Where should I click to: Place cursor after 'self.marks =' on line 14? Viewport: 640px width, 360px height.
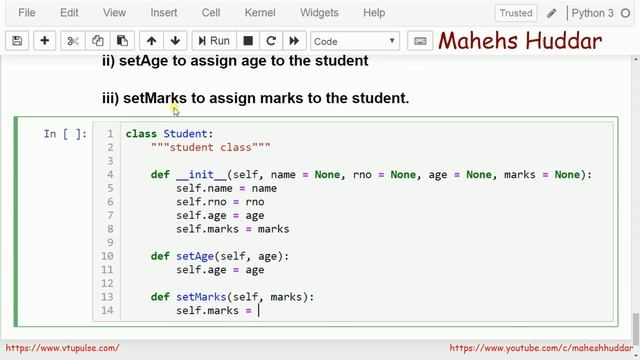tap(259, 311)
